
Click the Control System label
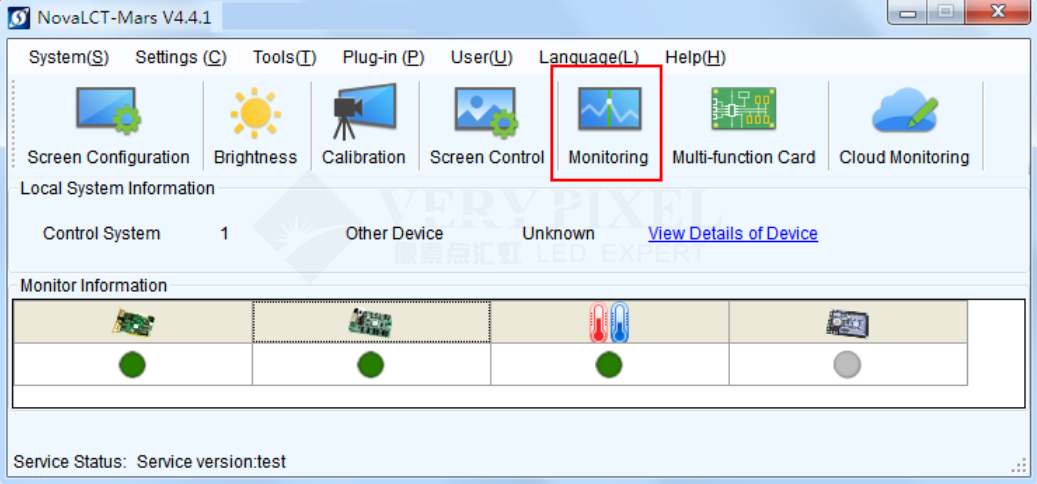[101, 233]
